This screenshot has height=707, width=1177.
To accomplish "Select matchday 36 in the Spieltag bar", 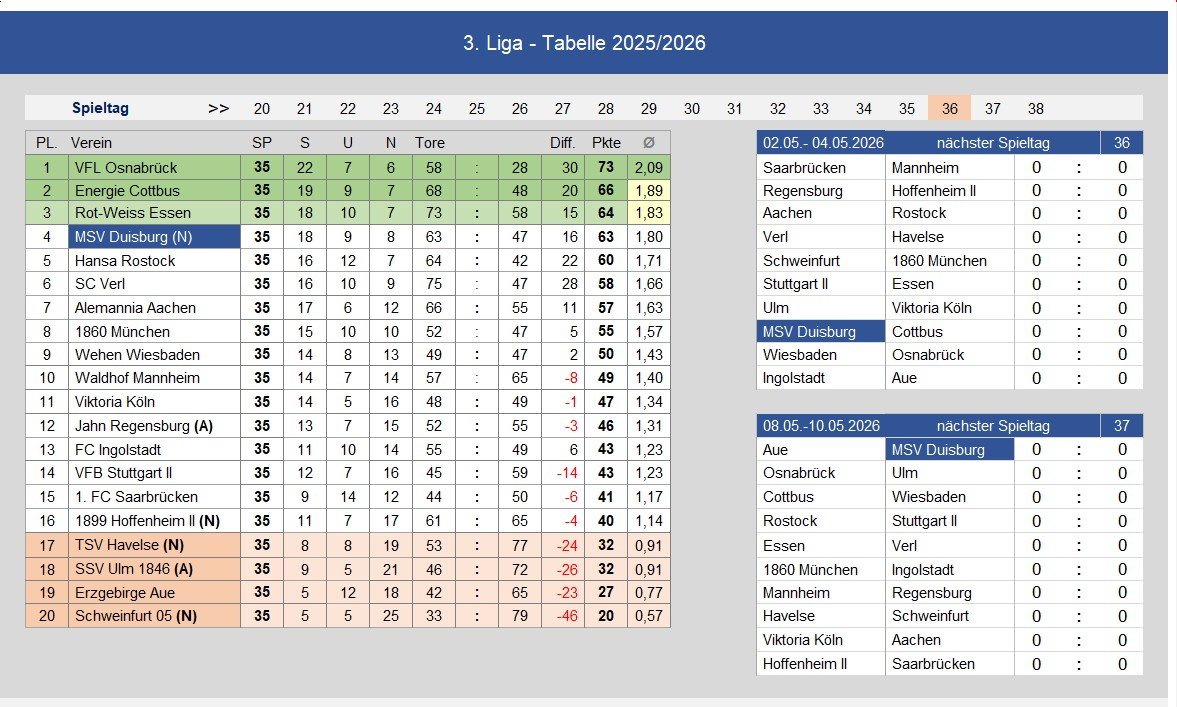I will [x=949, y=108].
